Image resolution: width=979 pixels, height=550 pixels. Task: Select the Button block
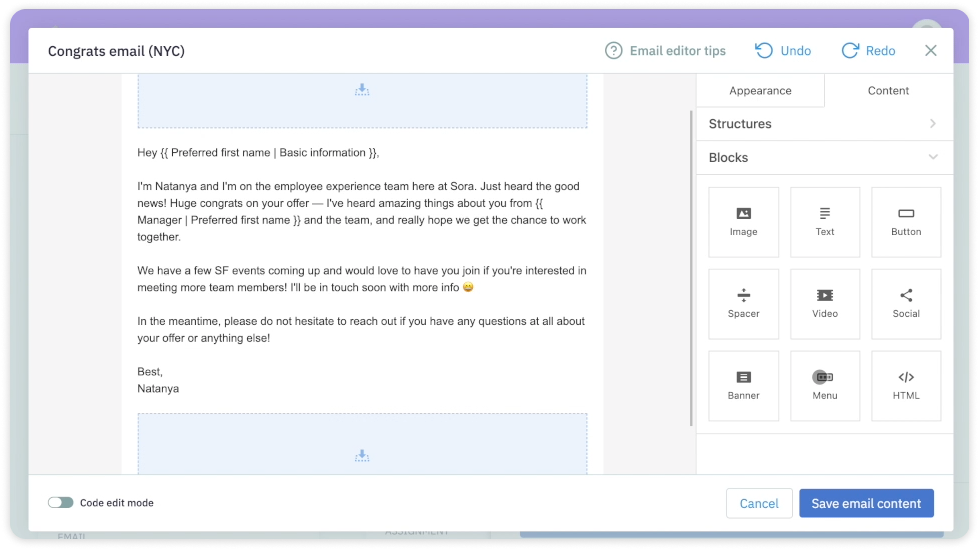[x=906, y=222]
